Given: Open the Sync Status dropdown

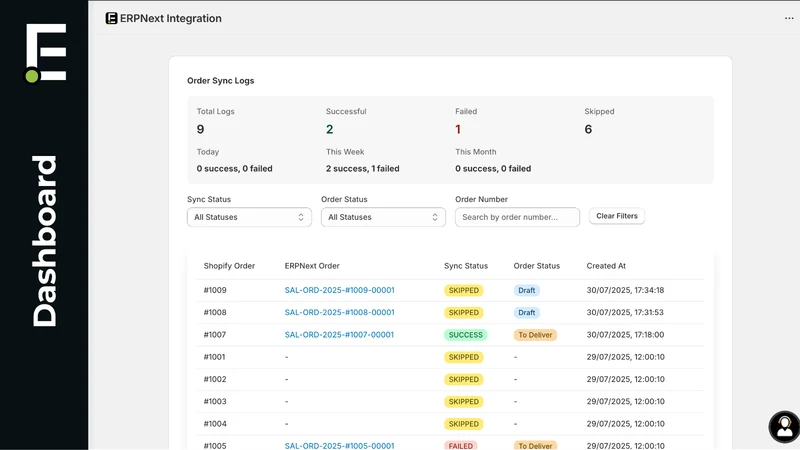Looking at the screenshot, I should coord(249,217).
